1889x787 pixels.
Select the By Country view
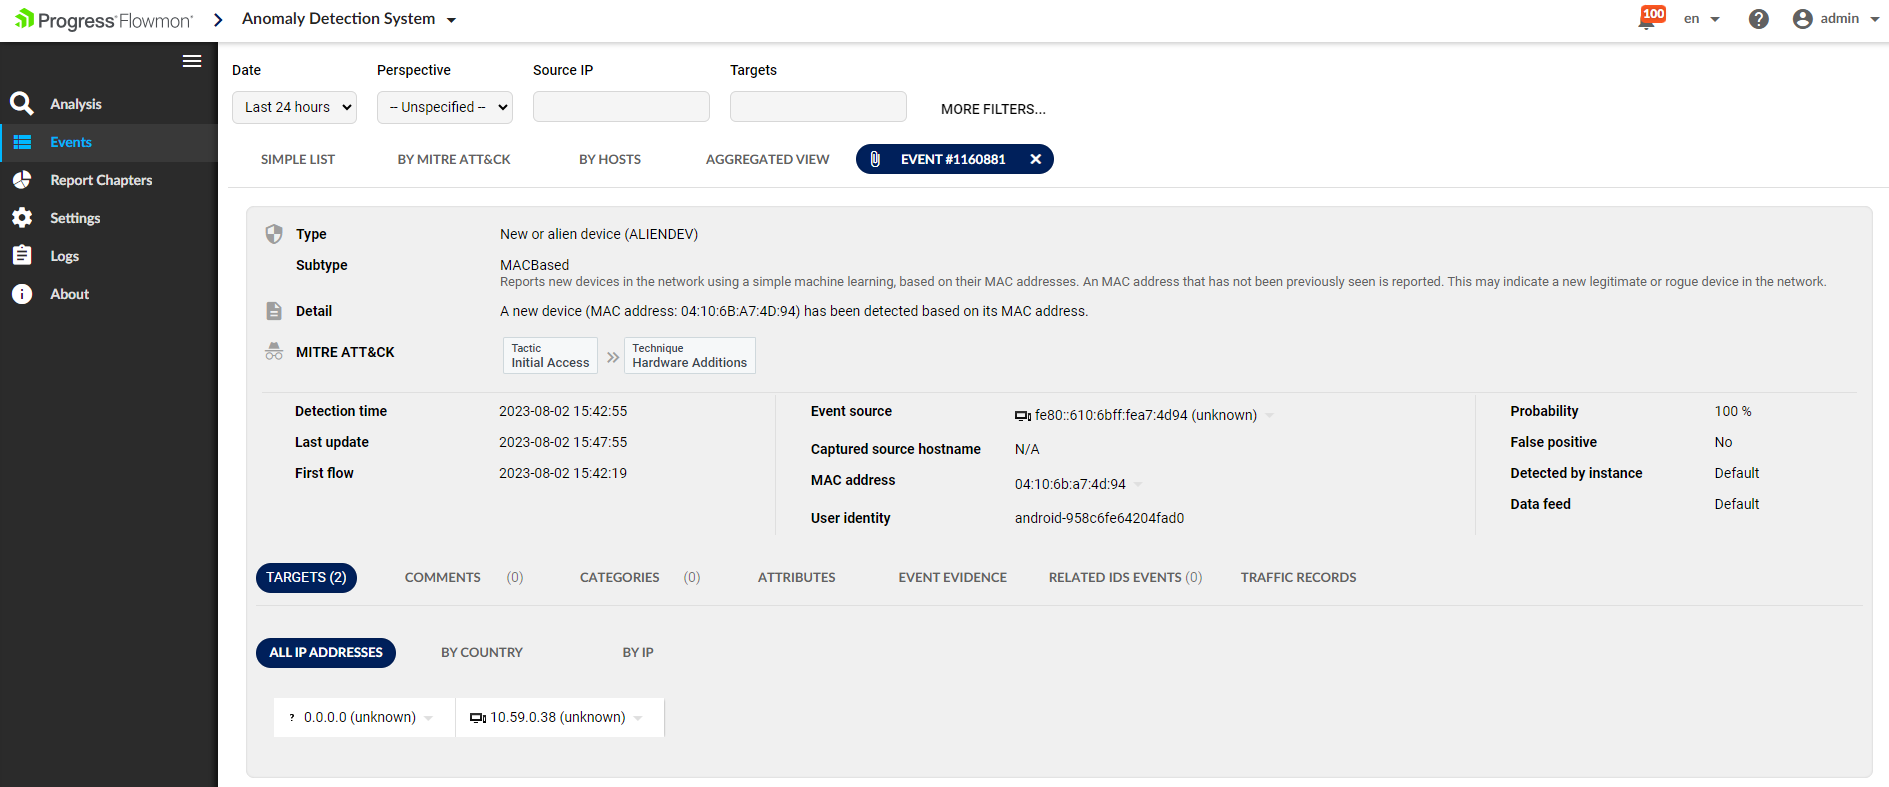point(482,652)
